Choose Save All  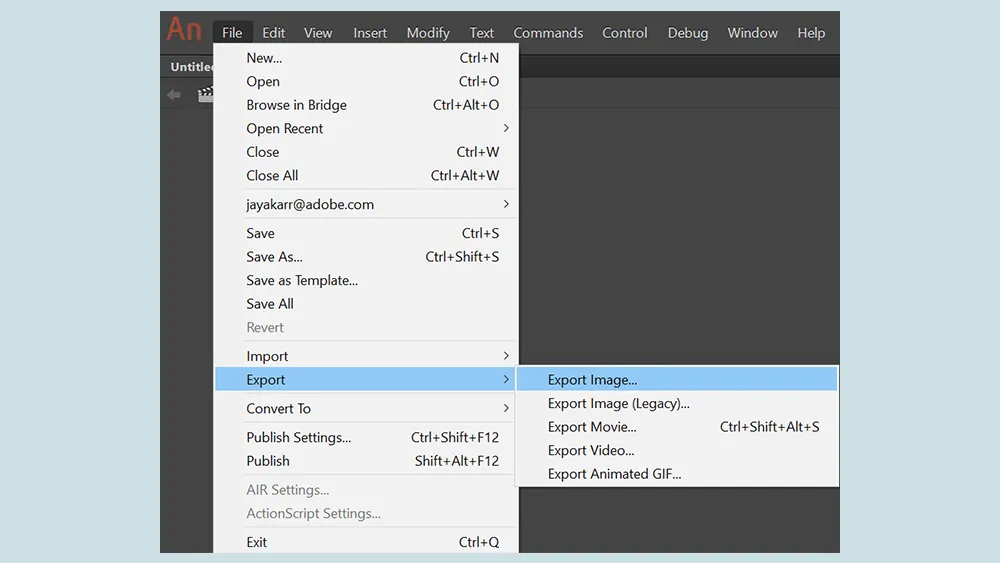click(367, 304)
